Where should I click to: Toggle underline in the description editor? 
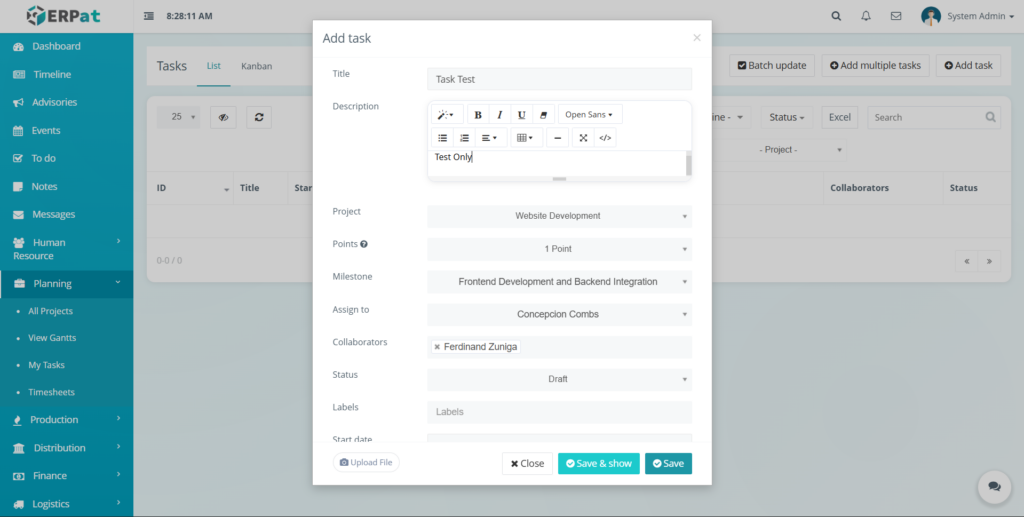(521, 115)
